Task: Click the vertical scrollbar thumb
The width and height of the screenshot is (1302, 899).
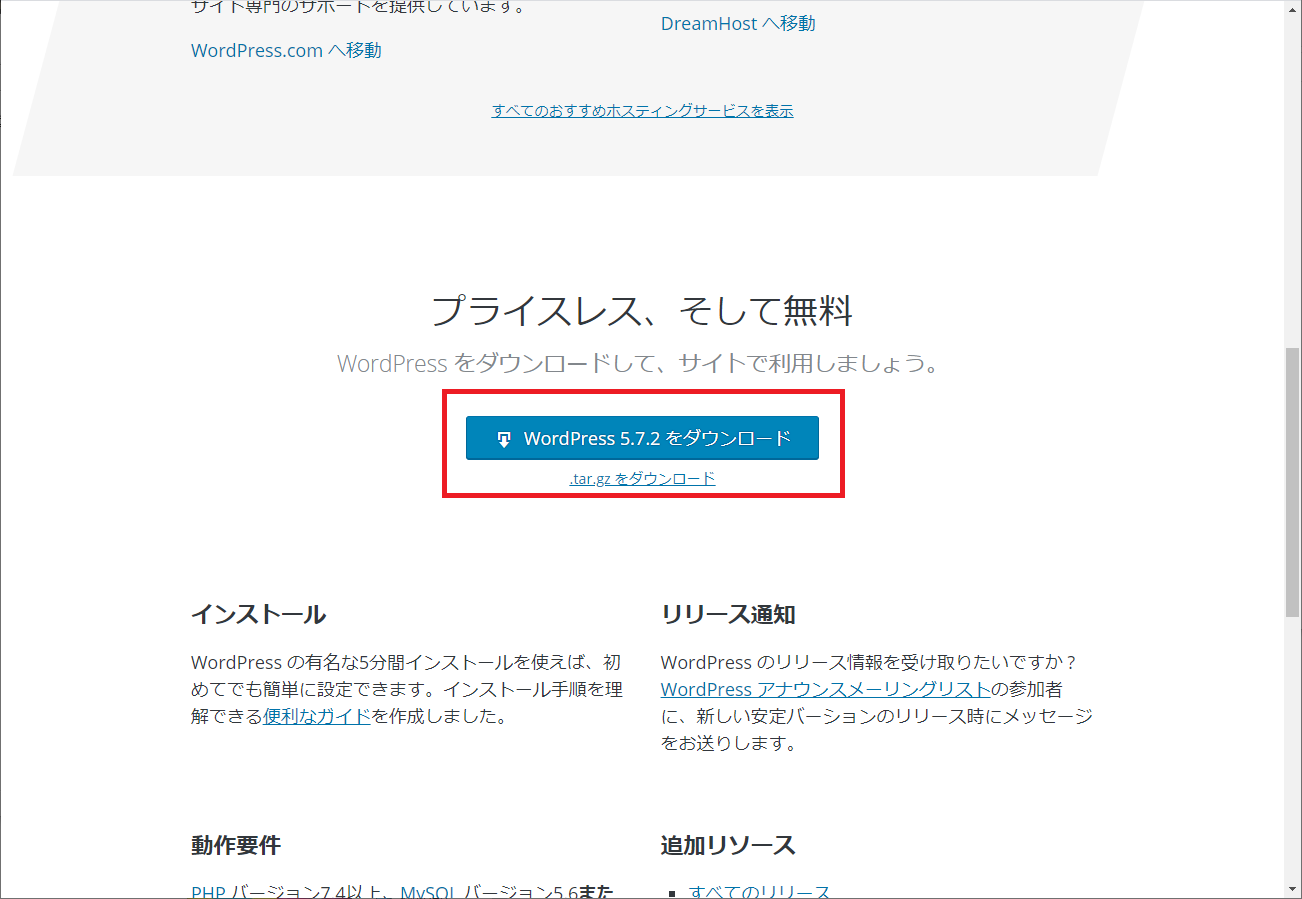Action: coord(1292,482)
